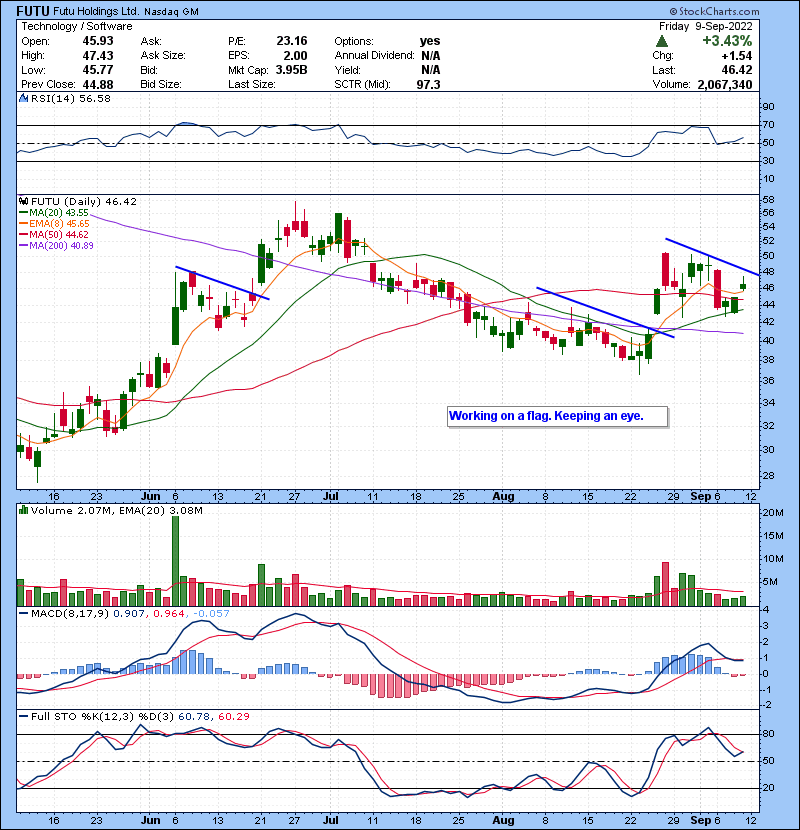
Task: Click the +3.43% percent change
Action: pos(727,41)
